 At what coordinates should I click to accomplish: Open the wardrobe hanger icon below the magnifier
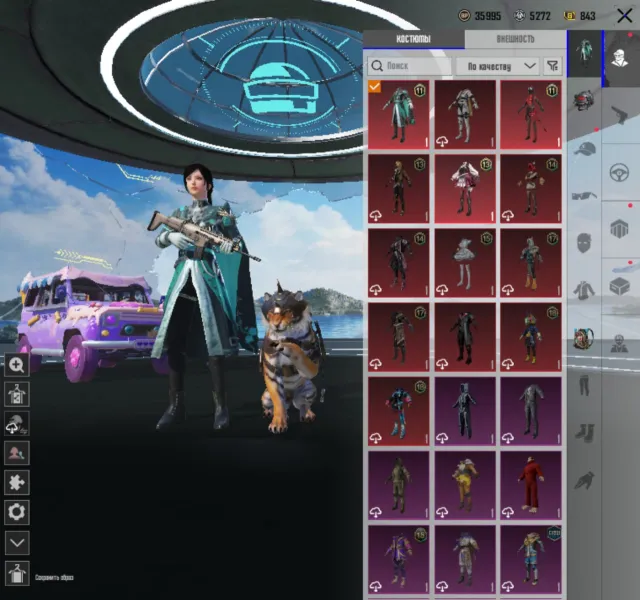pos(17,394)
